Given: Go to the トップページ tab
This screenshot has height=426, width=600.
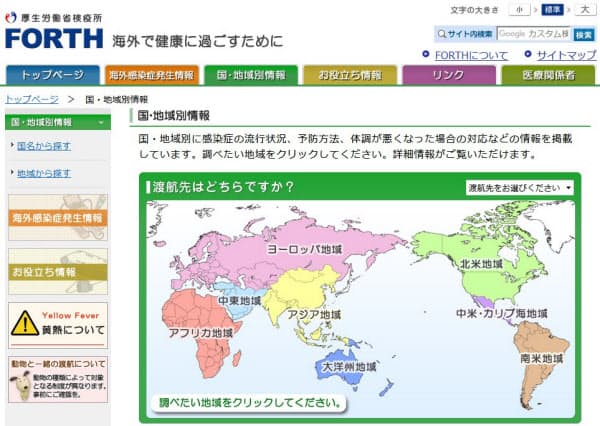Looking at the screenshot, I should point(52,75).
